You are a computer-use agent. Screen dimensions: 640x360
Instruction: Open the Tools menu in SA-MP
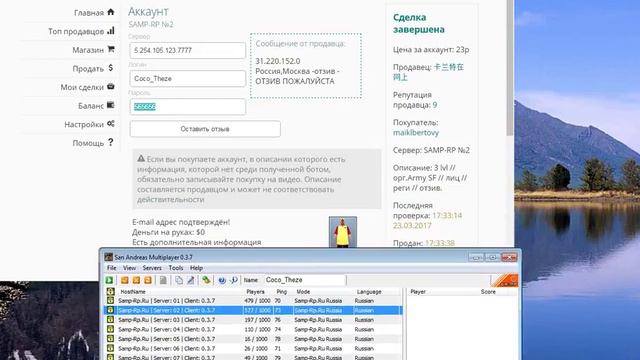[x=176, y=268]
